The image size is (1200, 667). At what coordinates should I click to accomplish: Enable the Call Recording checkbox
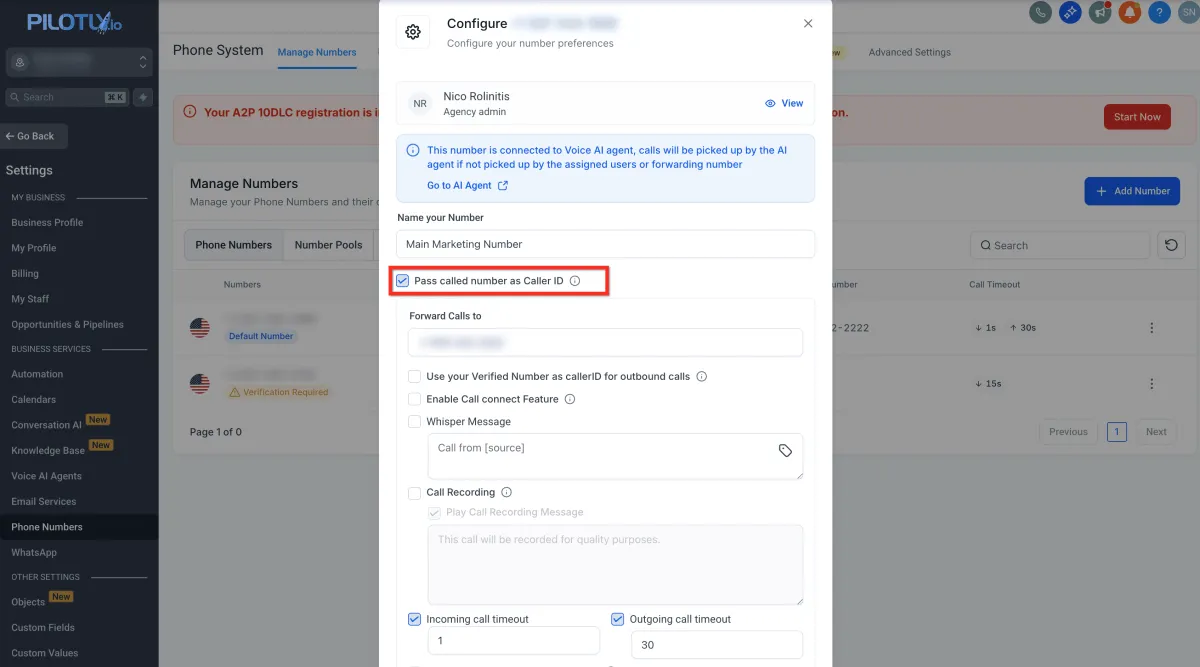pos(414,492)
